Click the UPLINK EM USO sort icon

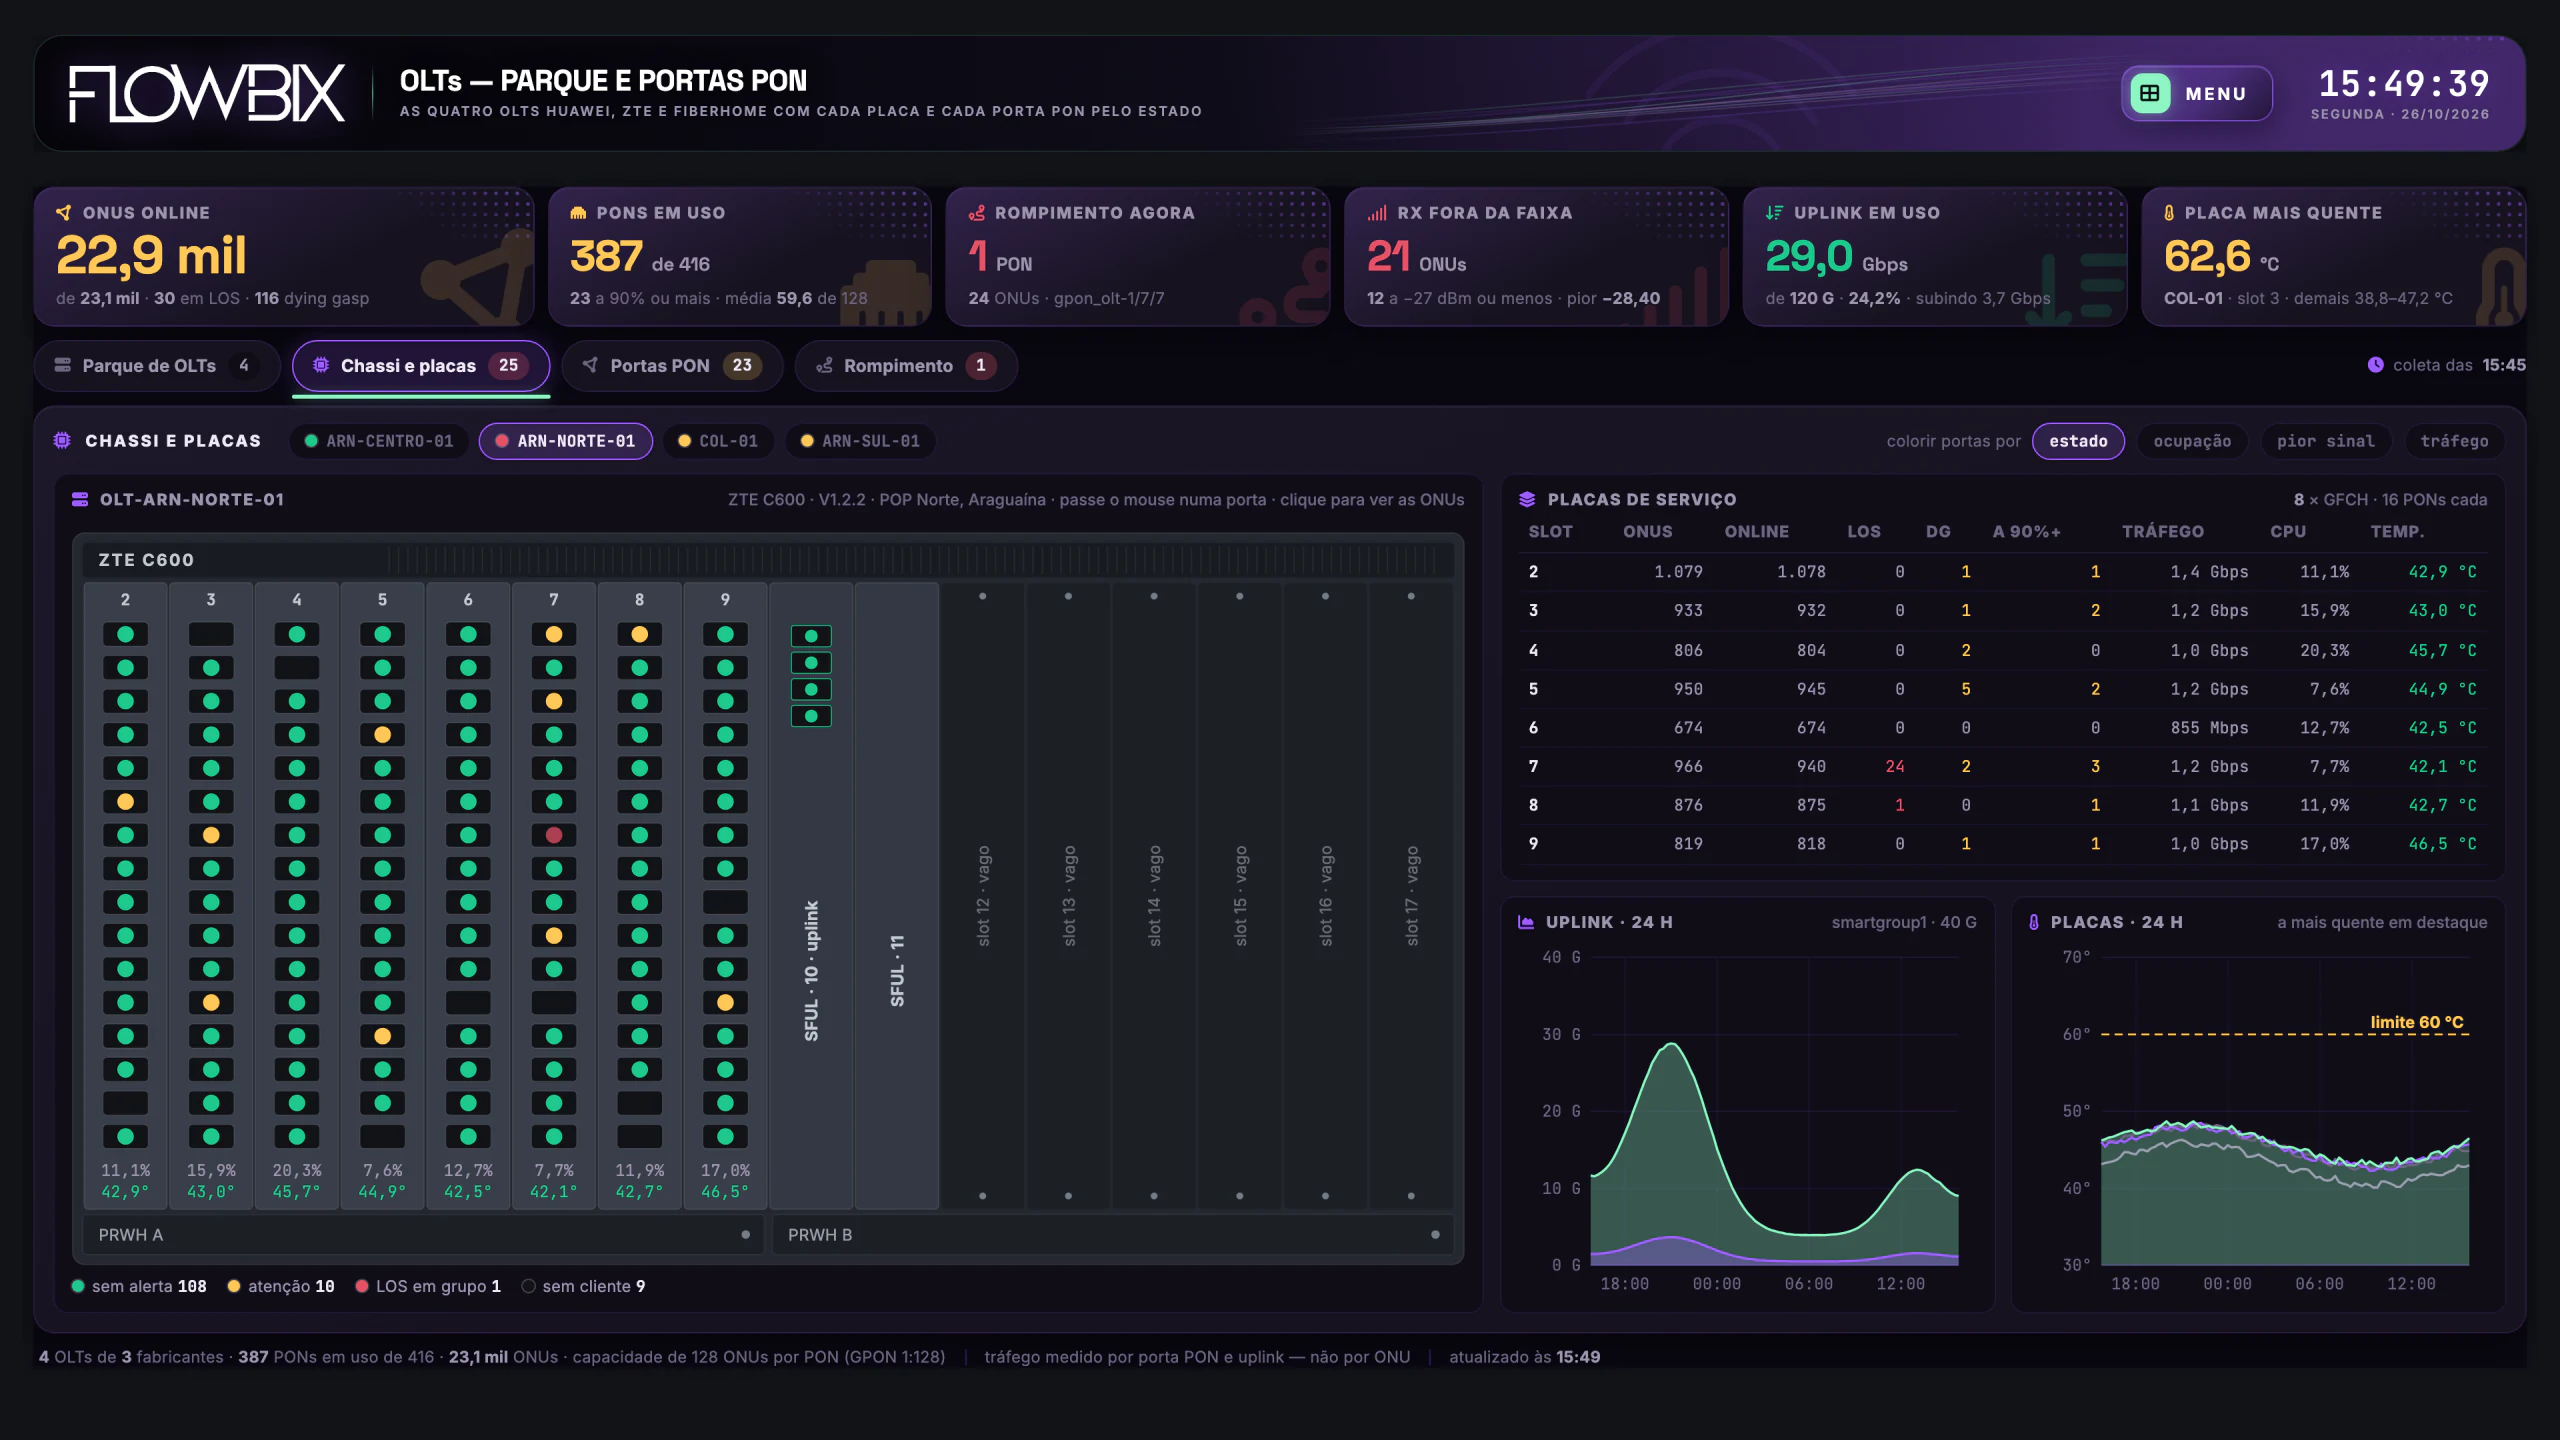click(x=1774, y=212)
